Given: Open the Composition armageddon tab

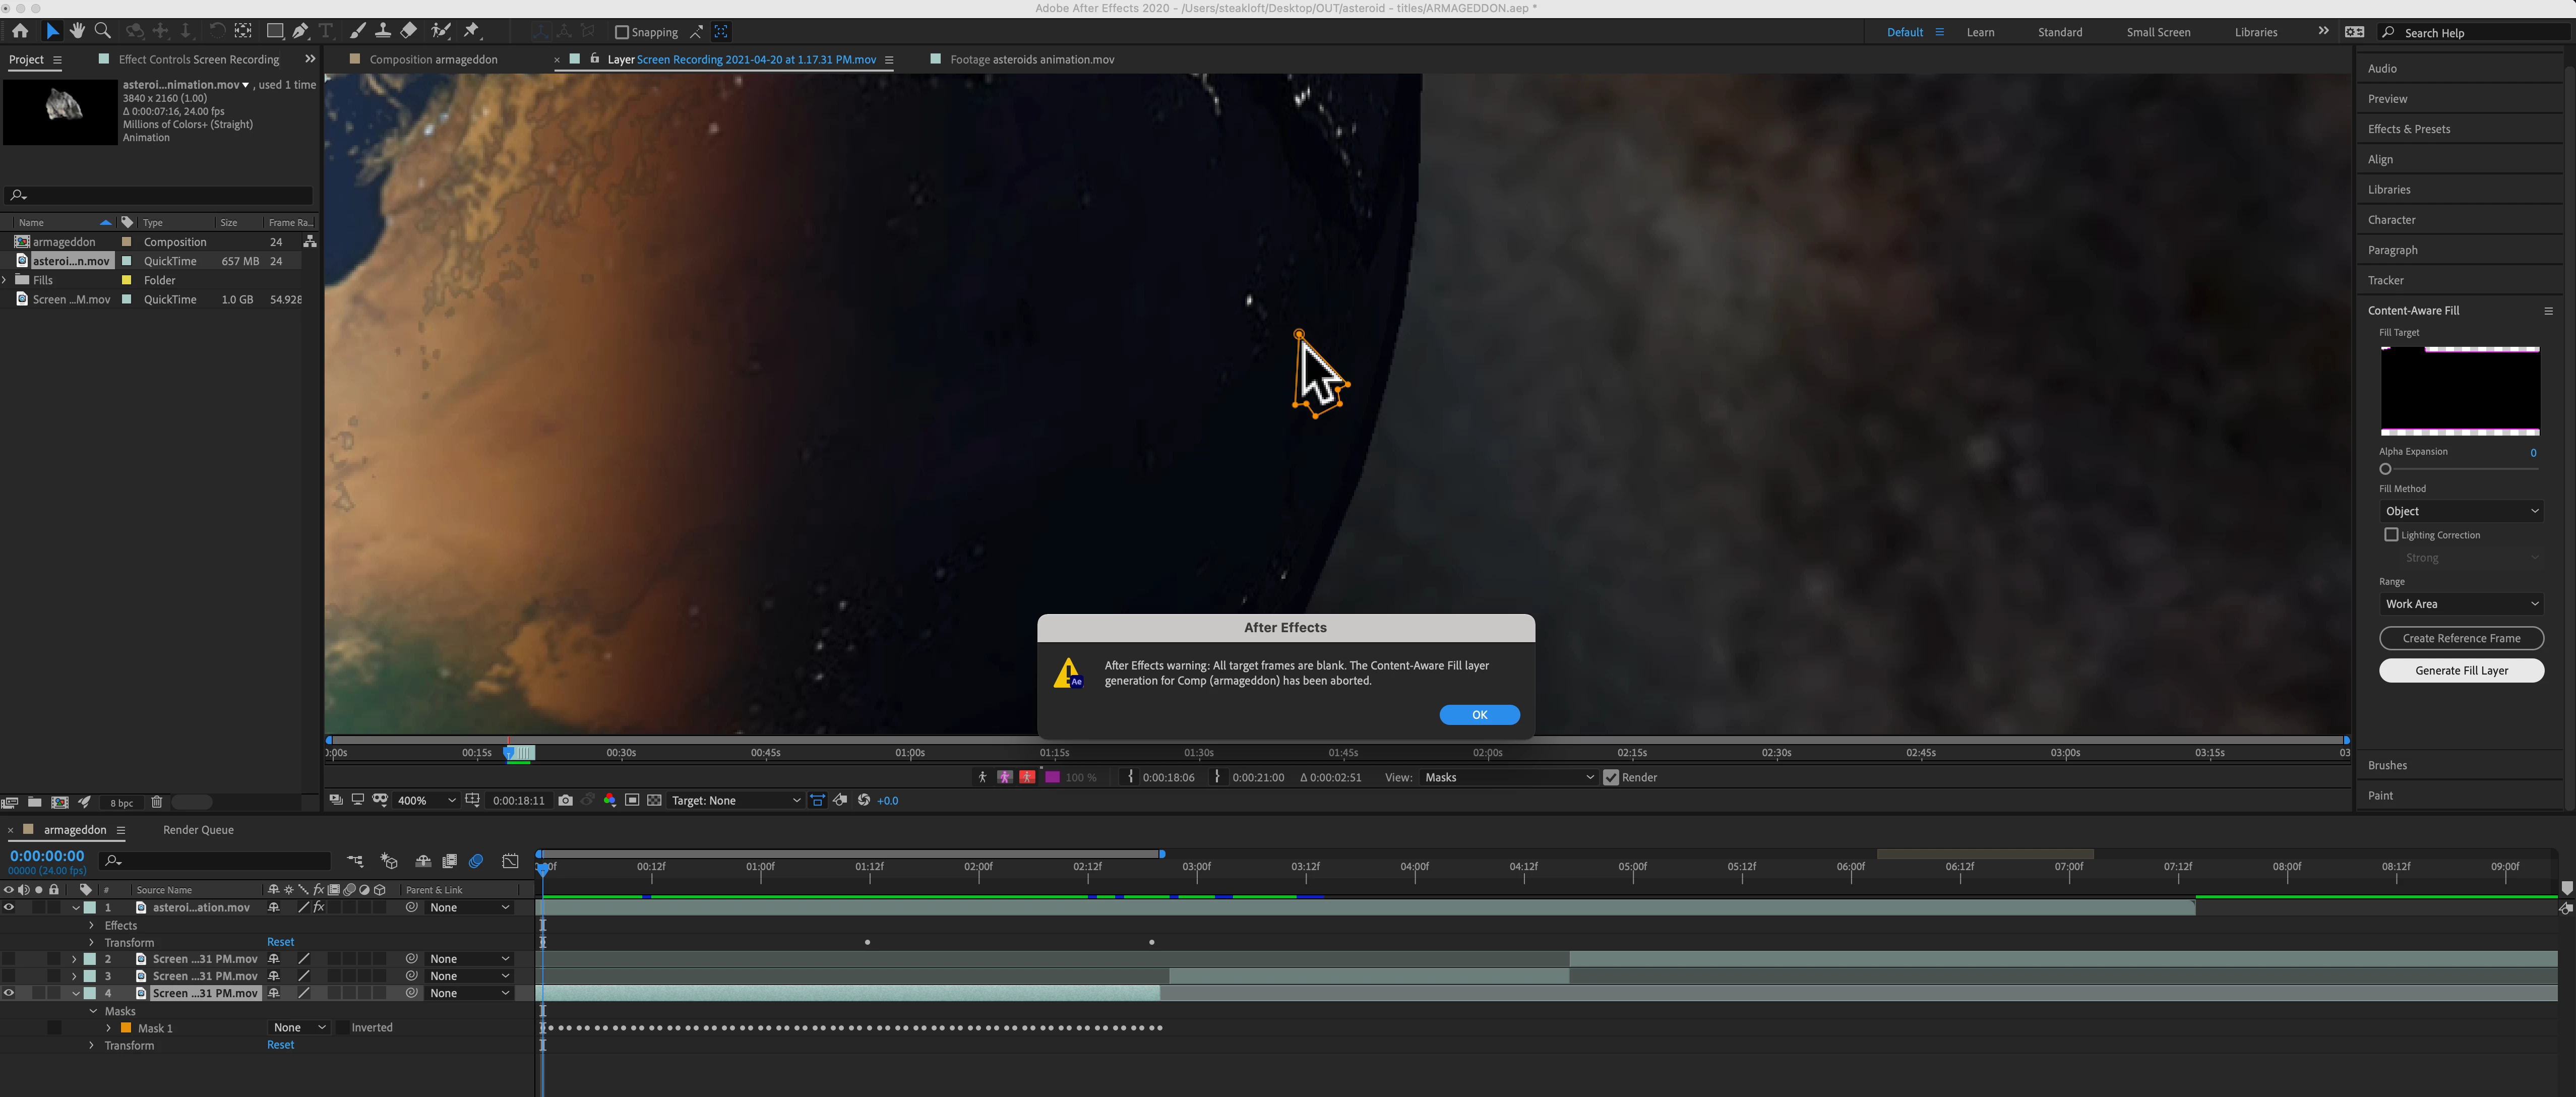Looking at the screenshot, I should [x=433, y=60].
